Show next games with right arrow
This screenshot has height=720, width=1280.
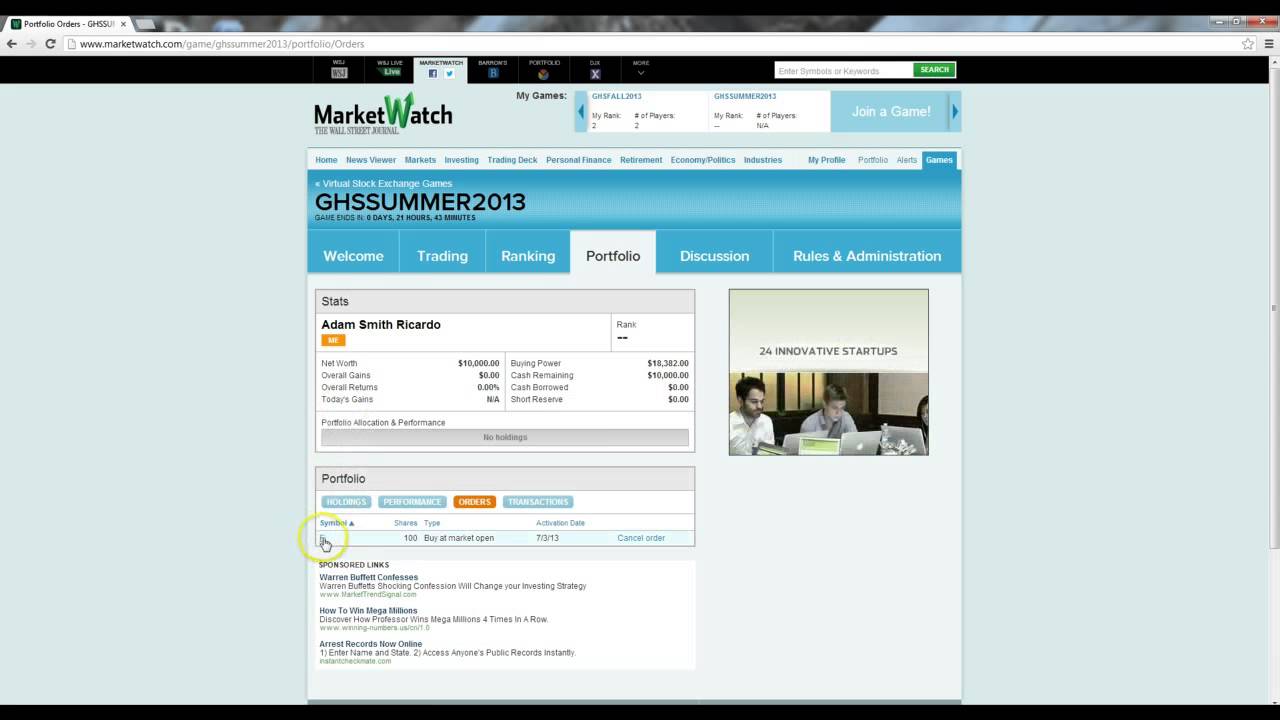(x=955, y=111)
